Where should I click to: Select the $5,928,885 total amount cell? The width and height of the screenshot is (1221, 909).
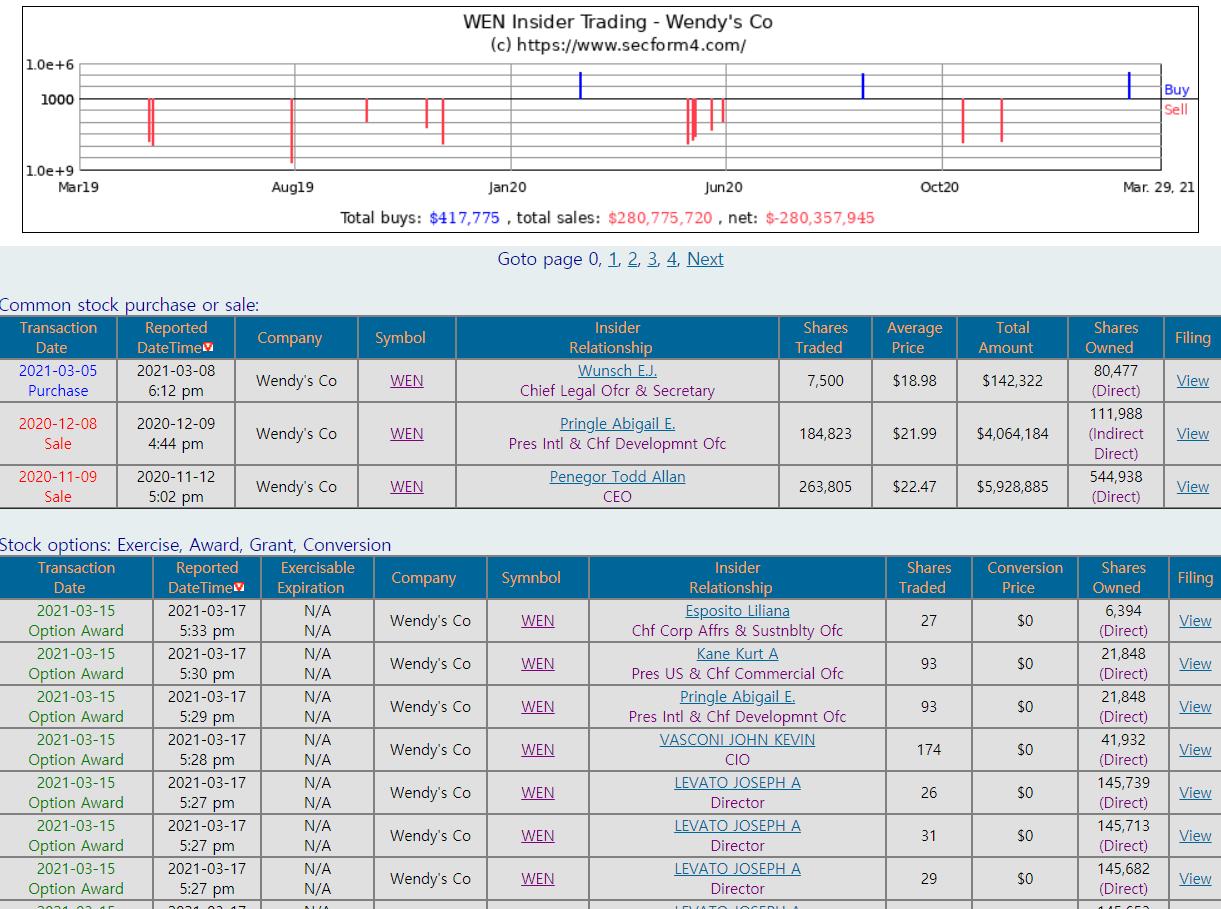(x=1012, y=487)
